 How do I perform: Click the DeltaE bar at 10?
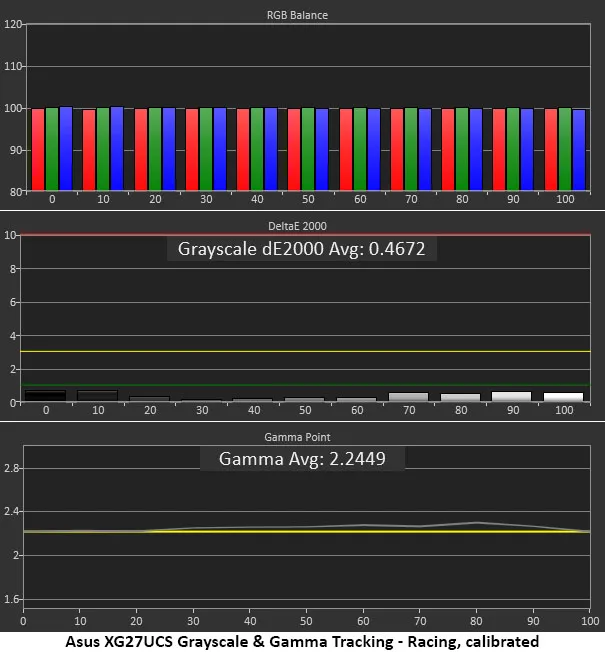pyautogui.click(x=97, y=396)
